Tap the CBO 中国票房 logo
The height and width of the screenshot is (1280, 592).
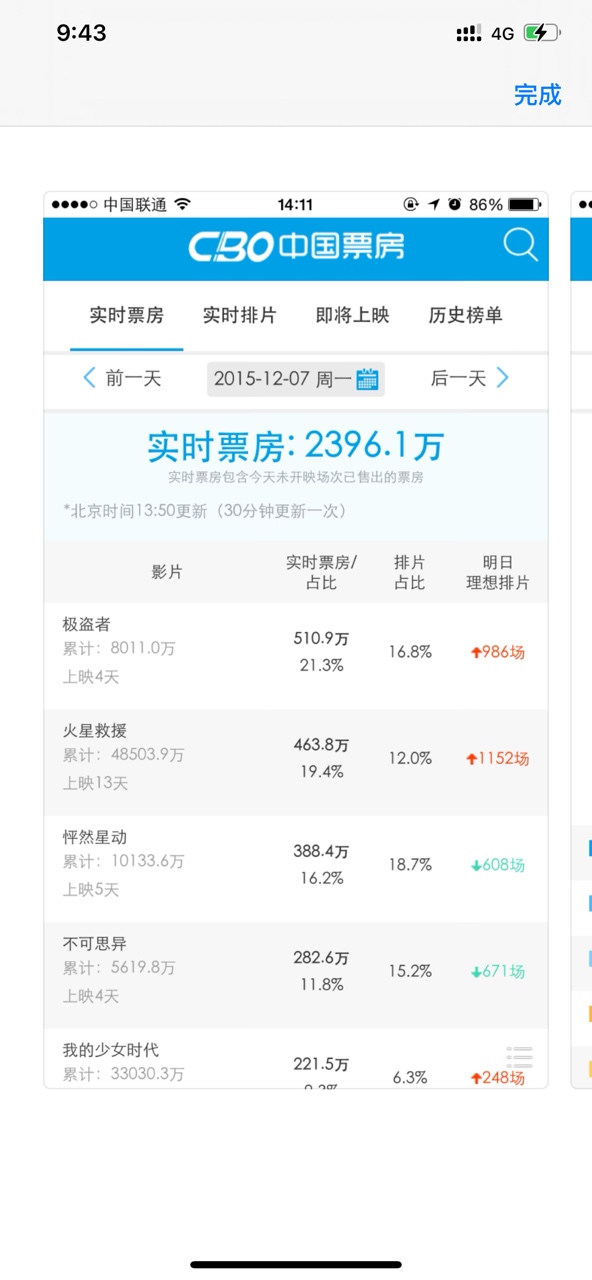tap(296, 246)
